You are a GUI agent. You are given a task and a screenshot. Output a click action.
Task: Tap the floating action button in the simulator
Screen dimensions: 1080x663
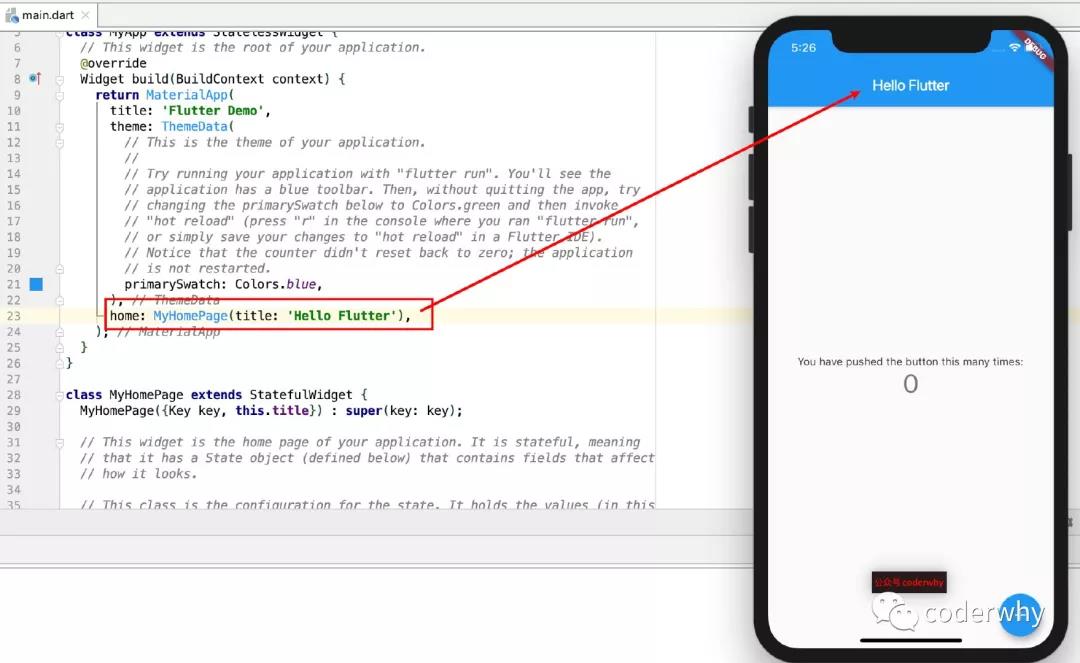[x=1020, y=614]
